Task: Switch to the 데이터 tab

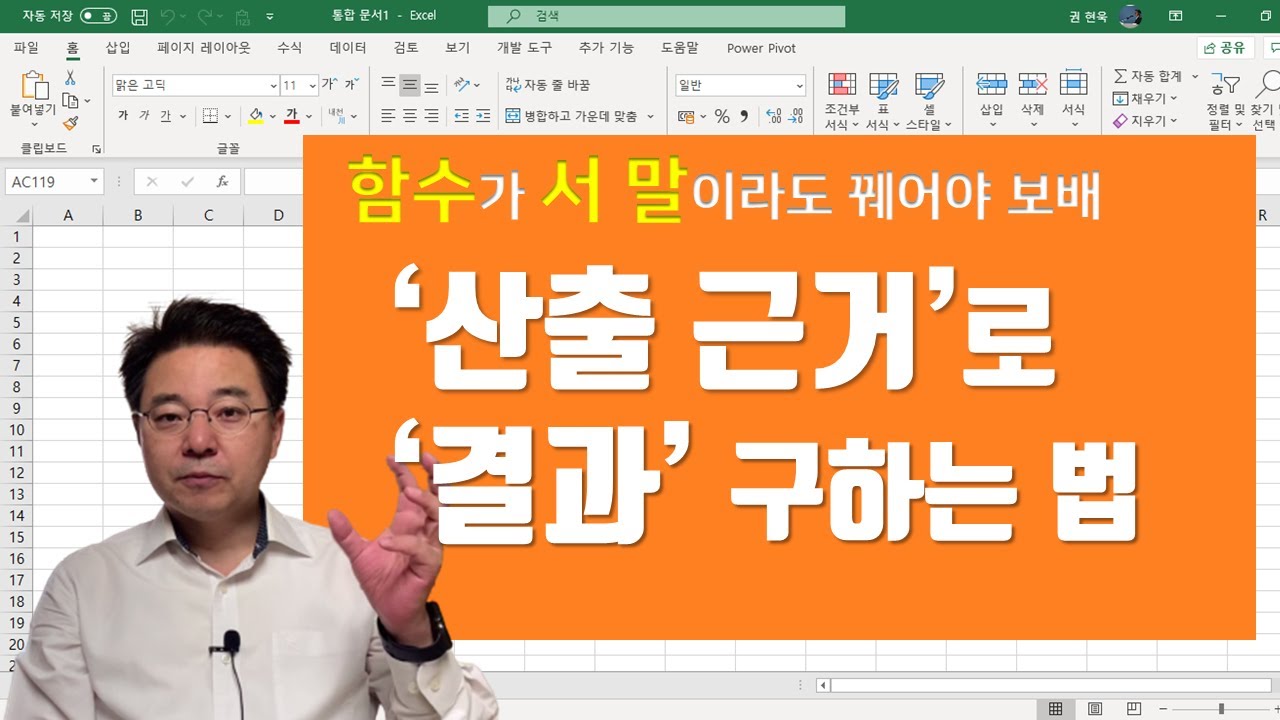Action: [x=348, y=47]
